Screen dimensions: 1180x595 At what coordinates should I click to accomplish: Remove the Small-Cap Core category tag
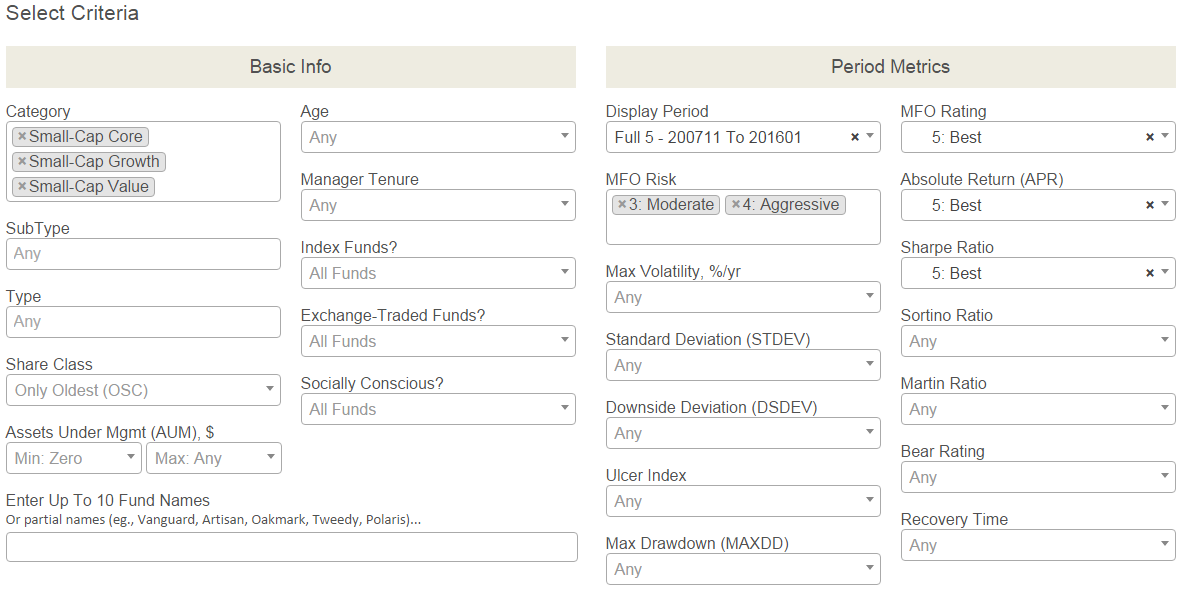pos(22,137)
